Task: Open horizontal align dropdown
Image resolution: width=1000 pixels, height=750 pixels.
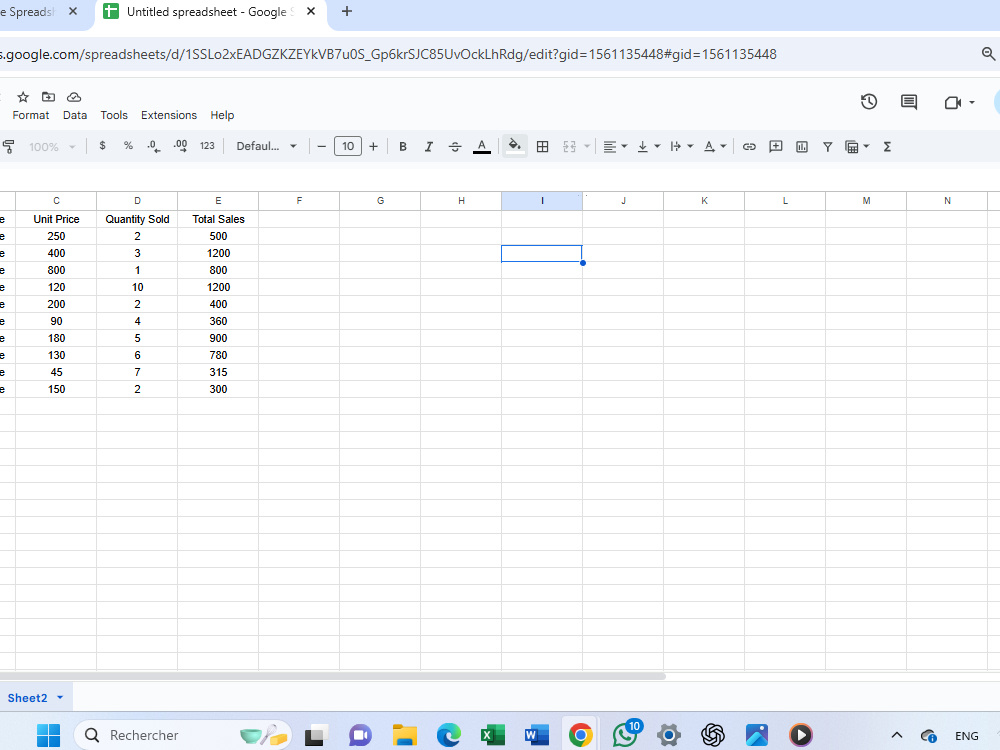Action: coord(615,147)
